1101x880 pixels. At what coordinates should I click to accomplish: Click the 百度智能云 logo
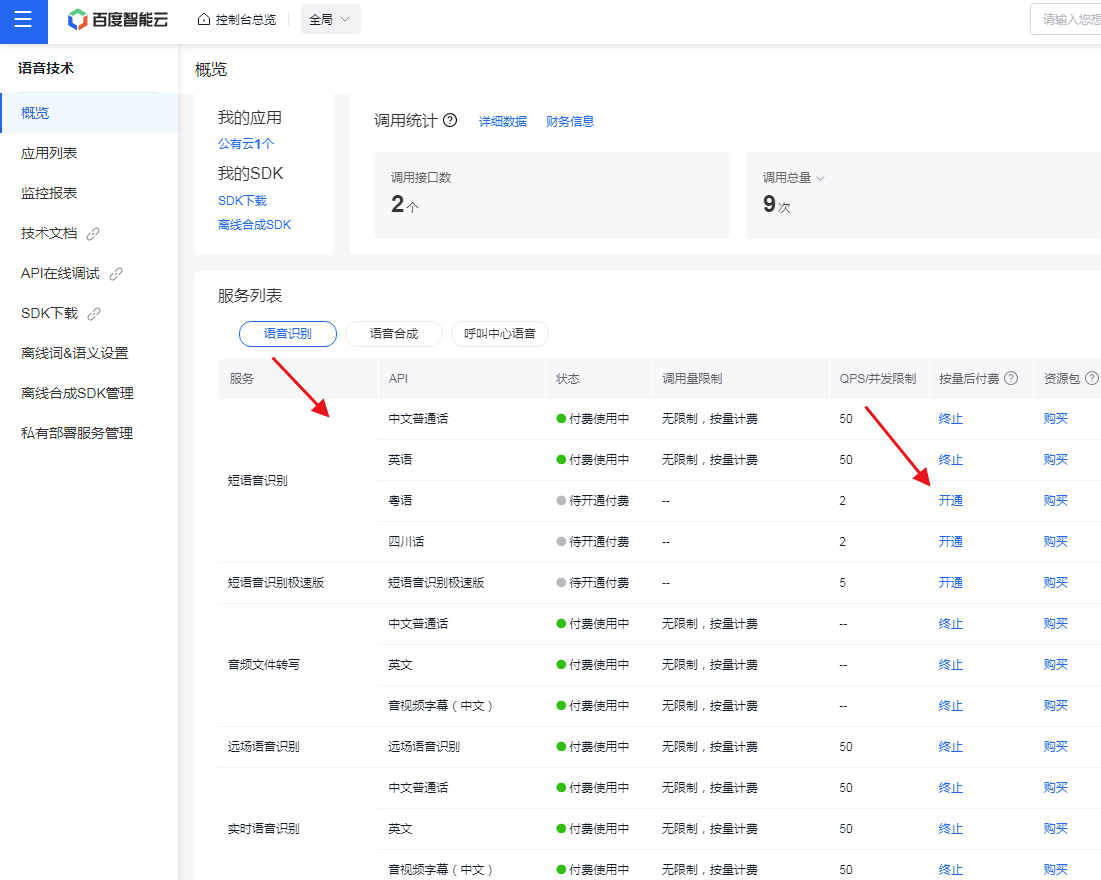click(x=118, y=20)
